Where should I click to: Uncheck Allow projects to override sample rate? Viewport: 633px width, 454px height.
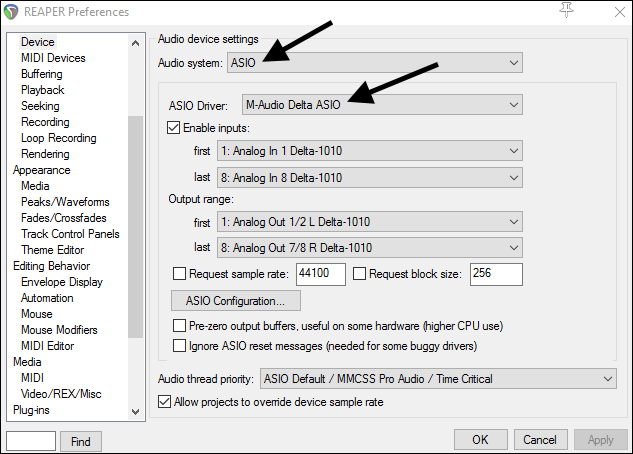164,402
